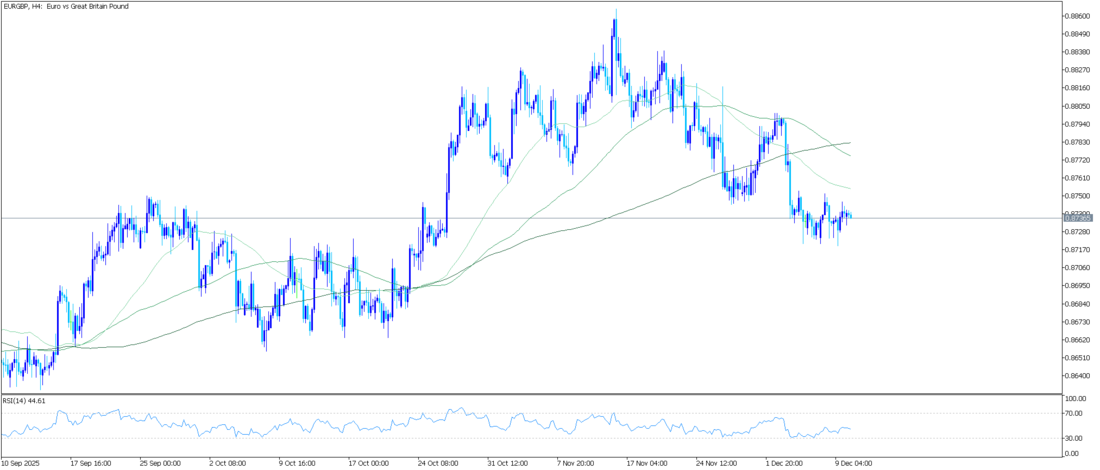The width and height of the screenshot is (1100, 470).
Task: Click the RSI 100.00 scale label
Action: (x=1077, y=399)
